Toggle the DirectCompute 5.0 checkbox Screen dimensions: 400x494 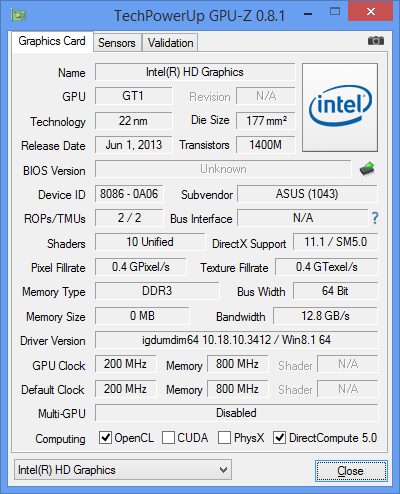pyautogui.click(x=279, y=437)
